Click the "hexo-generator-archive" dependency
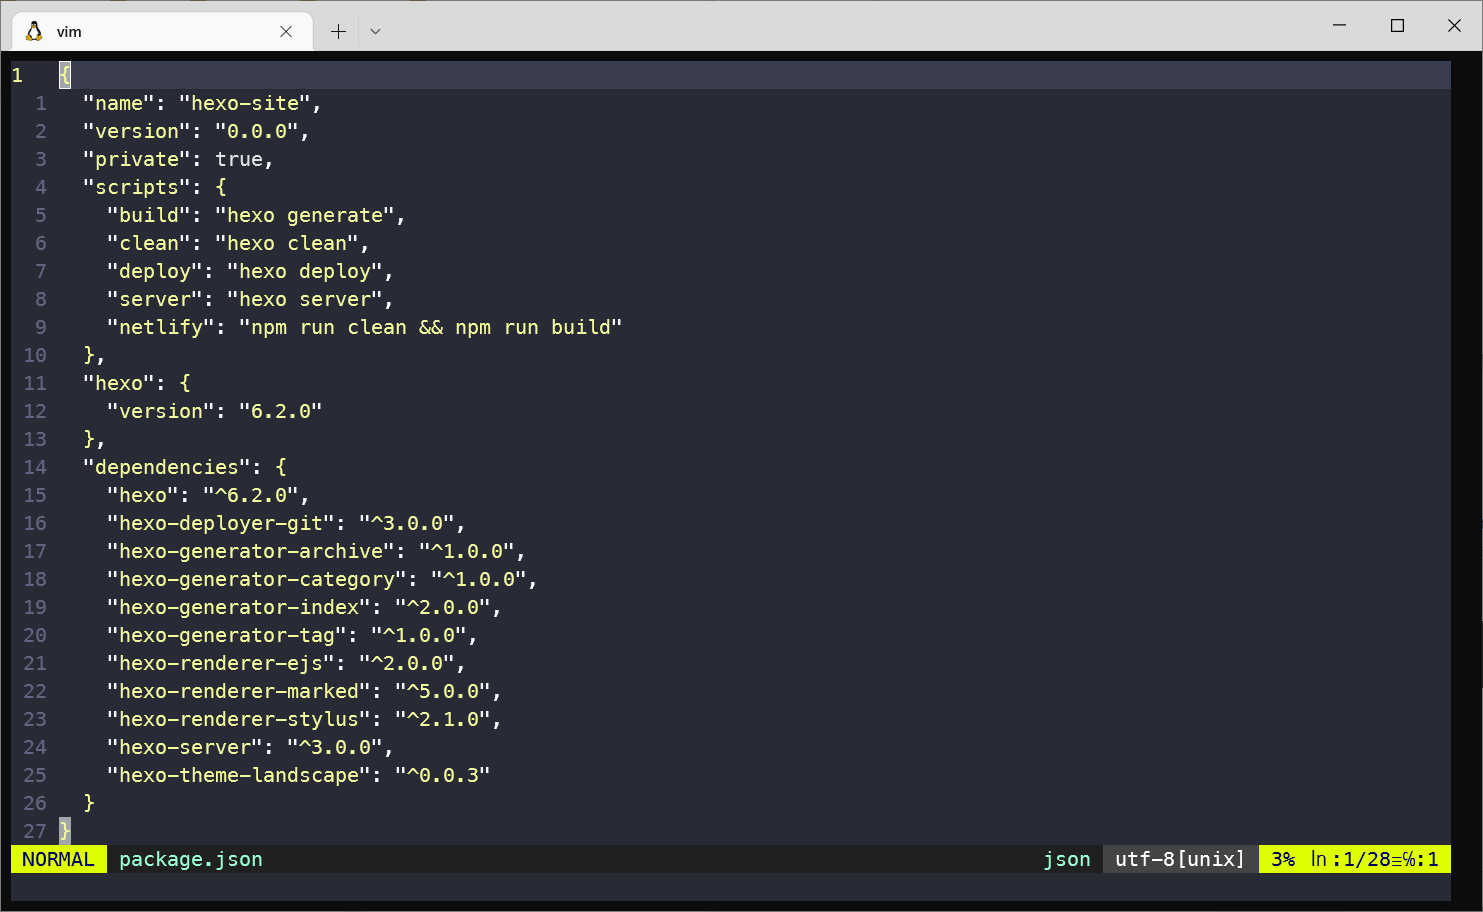Viewport: 1483px width, 912px height. coord(251,551)
